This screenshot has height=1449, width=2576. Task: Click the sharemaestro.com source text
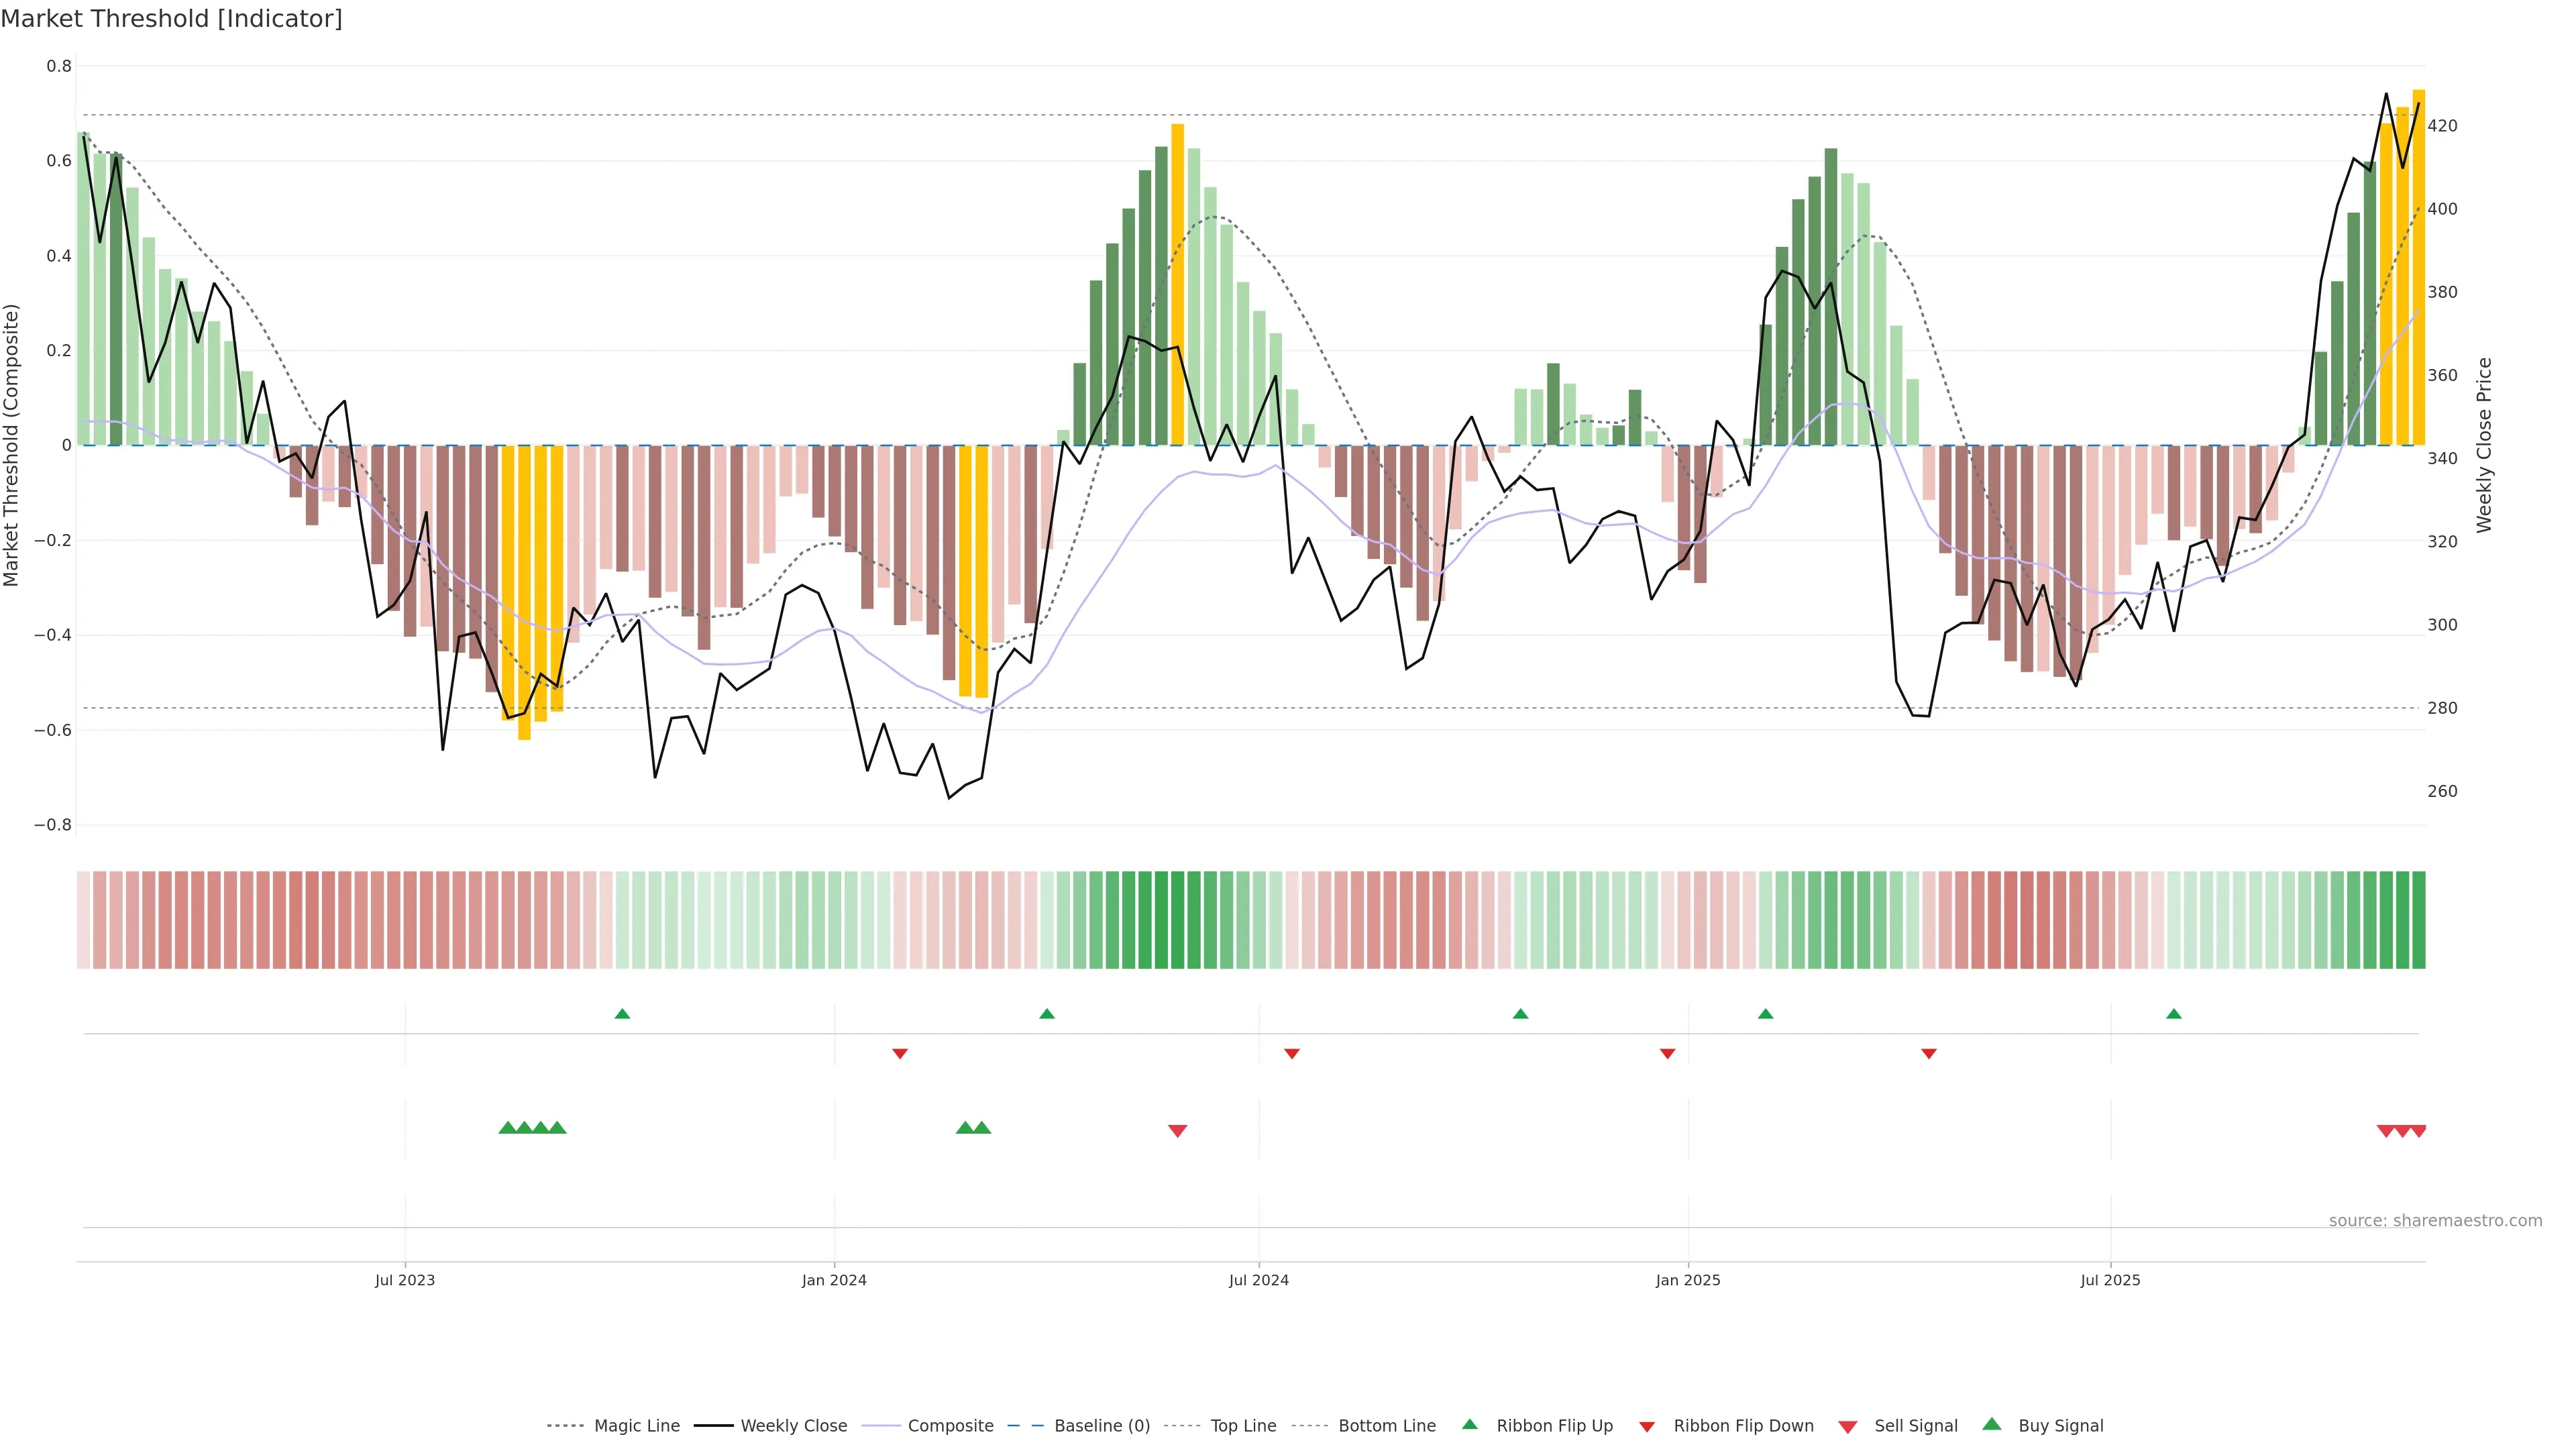2435,1221
